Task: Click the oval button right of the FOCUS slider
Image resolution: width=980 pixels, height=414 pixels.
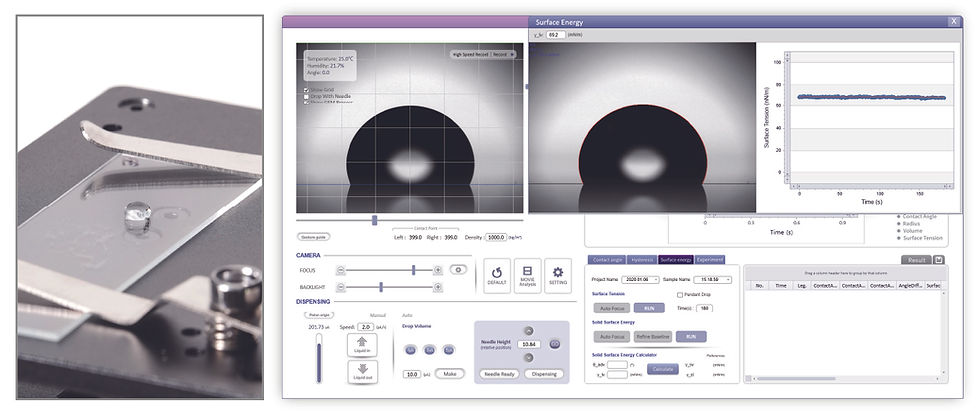Action: point(459,270)
